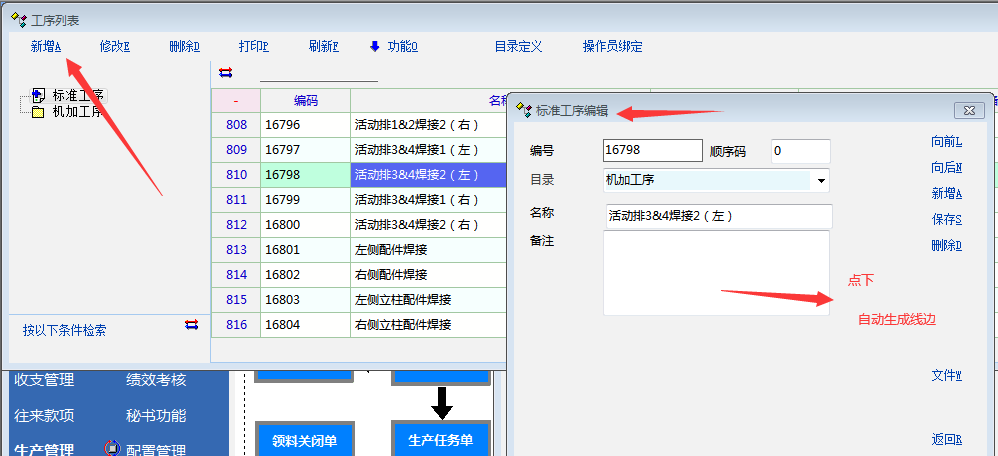
Task: Click the 新增 button in the 工序列表 toolbar
Action: [45, 46]
